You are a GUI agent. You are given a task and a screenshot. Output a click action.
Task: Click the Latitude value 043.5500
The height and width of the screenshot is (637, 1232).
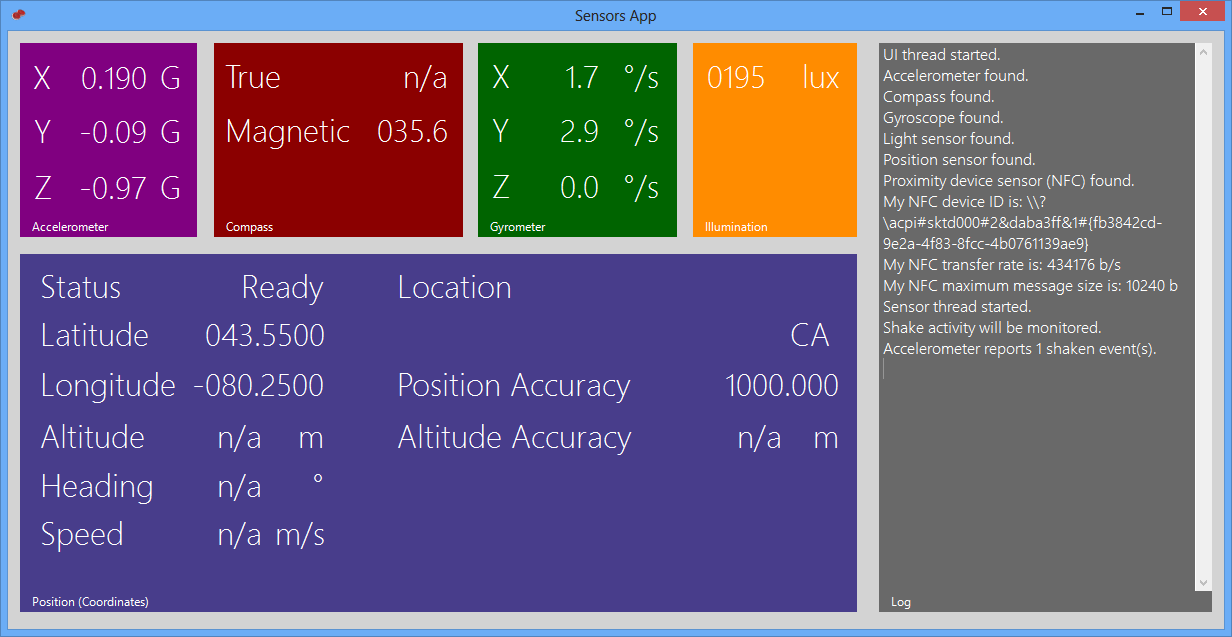click(265, 336)
